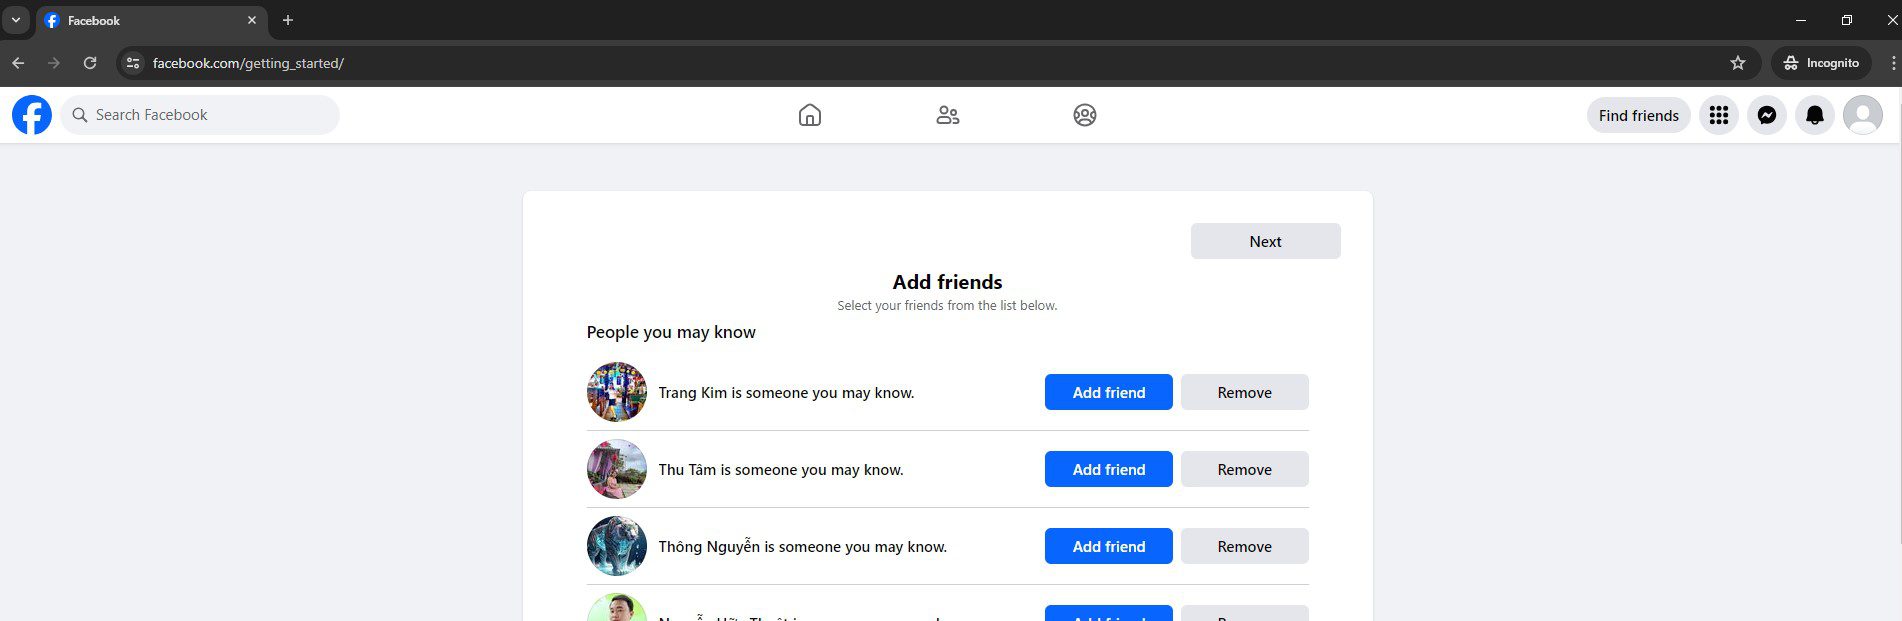Viewport: 1902px width, 621px height.
Task: Open the Facebook menu grid icon
Action: tap(1719, 115)
